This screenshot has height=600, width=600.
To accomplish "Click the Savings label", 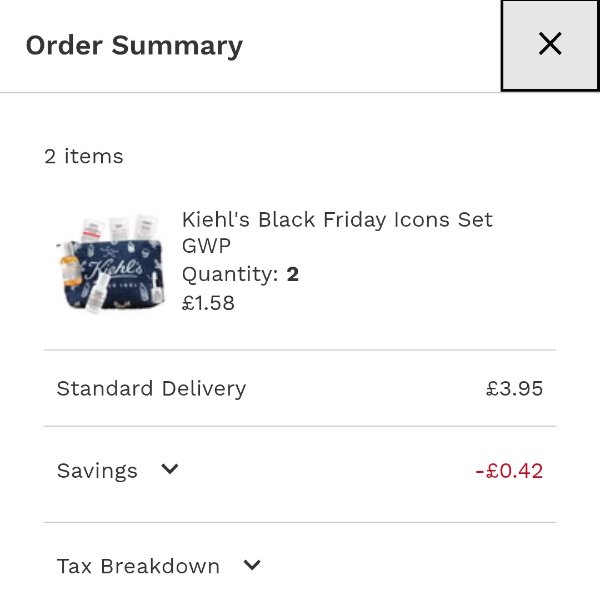I will click(x=97, y=471).
